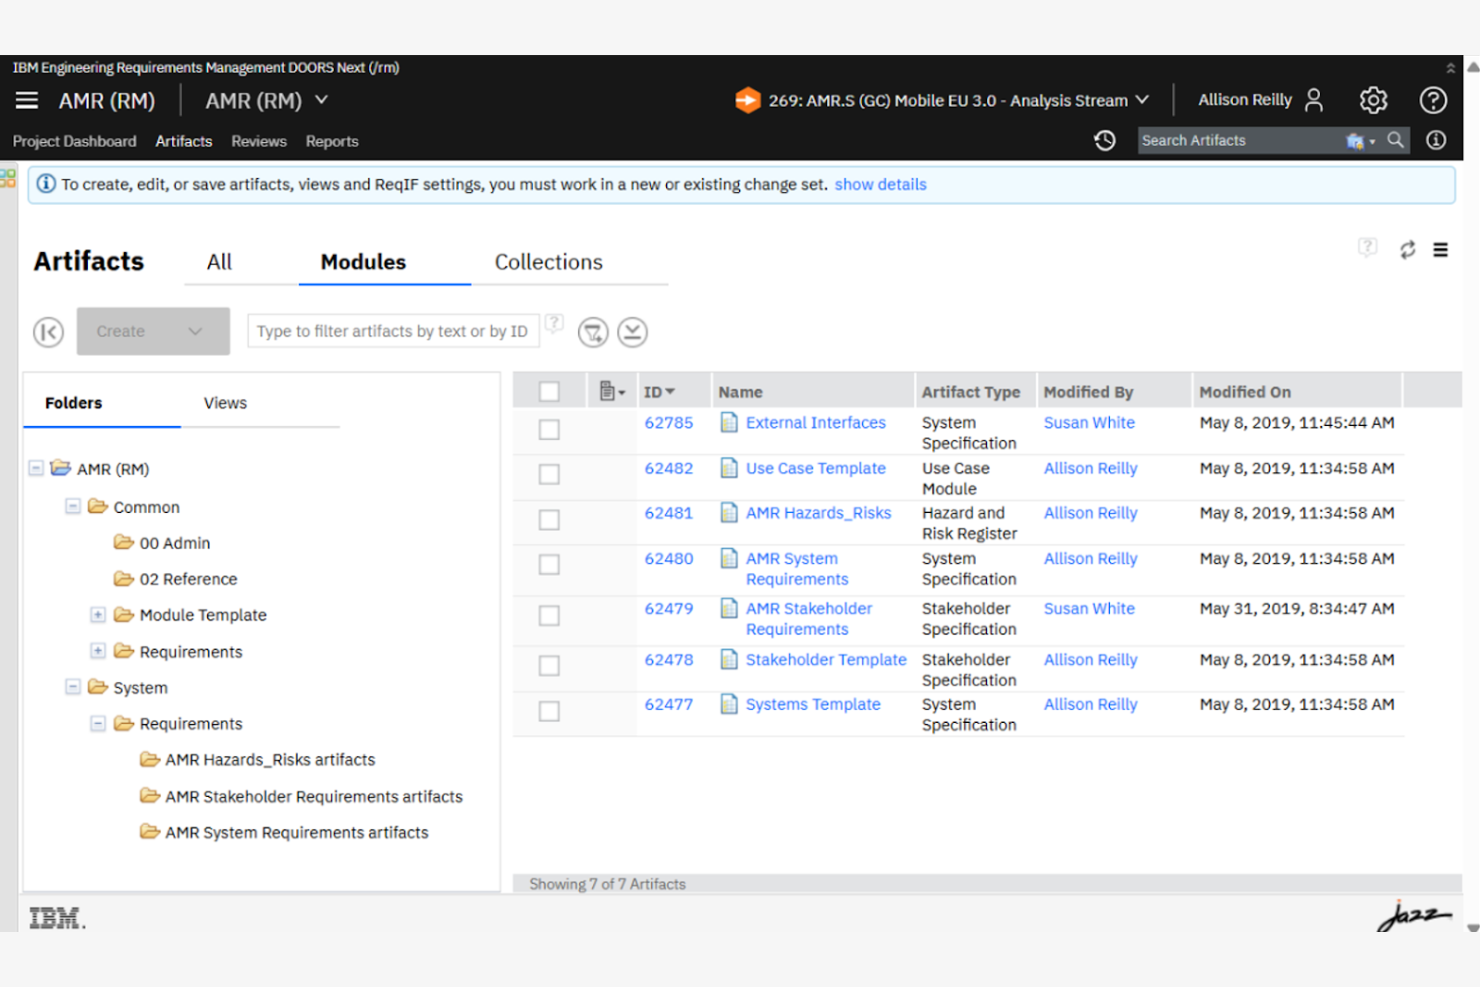Open the hamburger navigation menu

(27, 100)
